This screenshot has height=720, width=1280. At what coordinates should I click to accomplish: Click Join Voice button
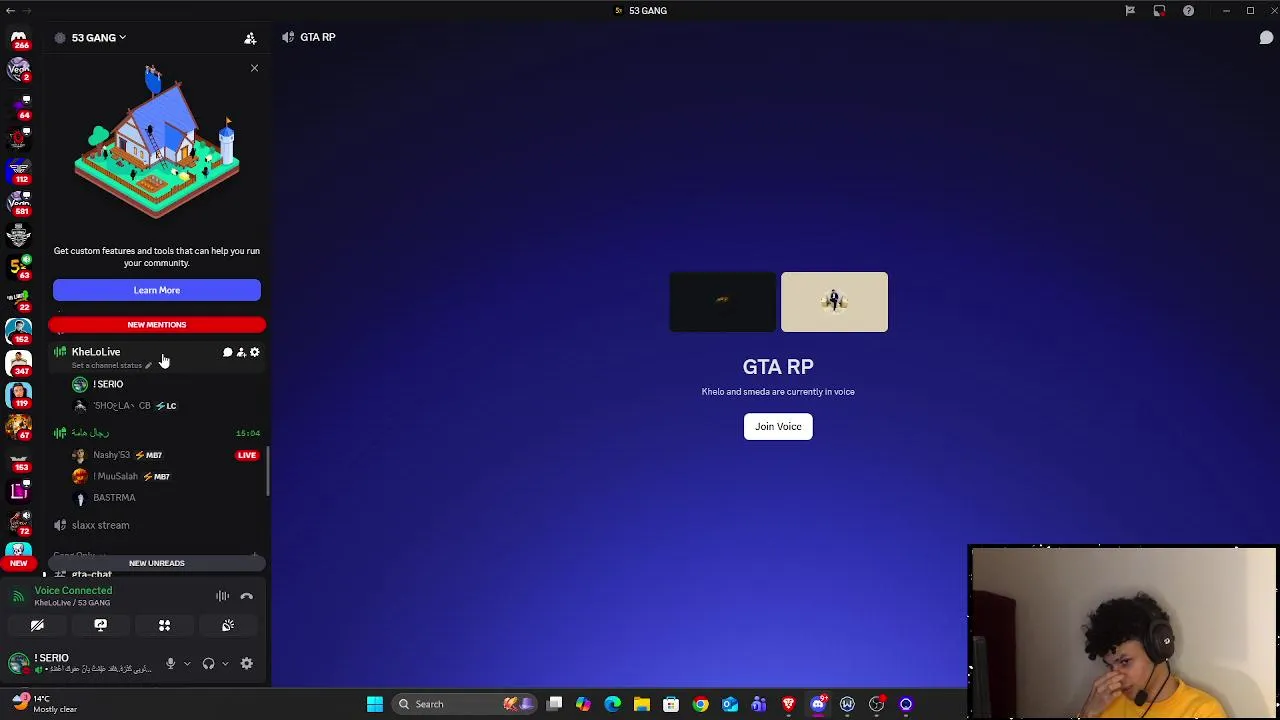click(x=778, y=426)
